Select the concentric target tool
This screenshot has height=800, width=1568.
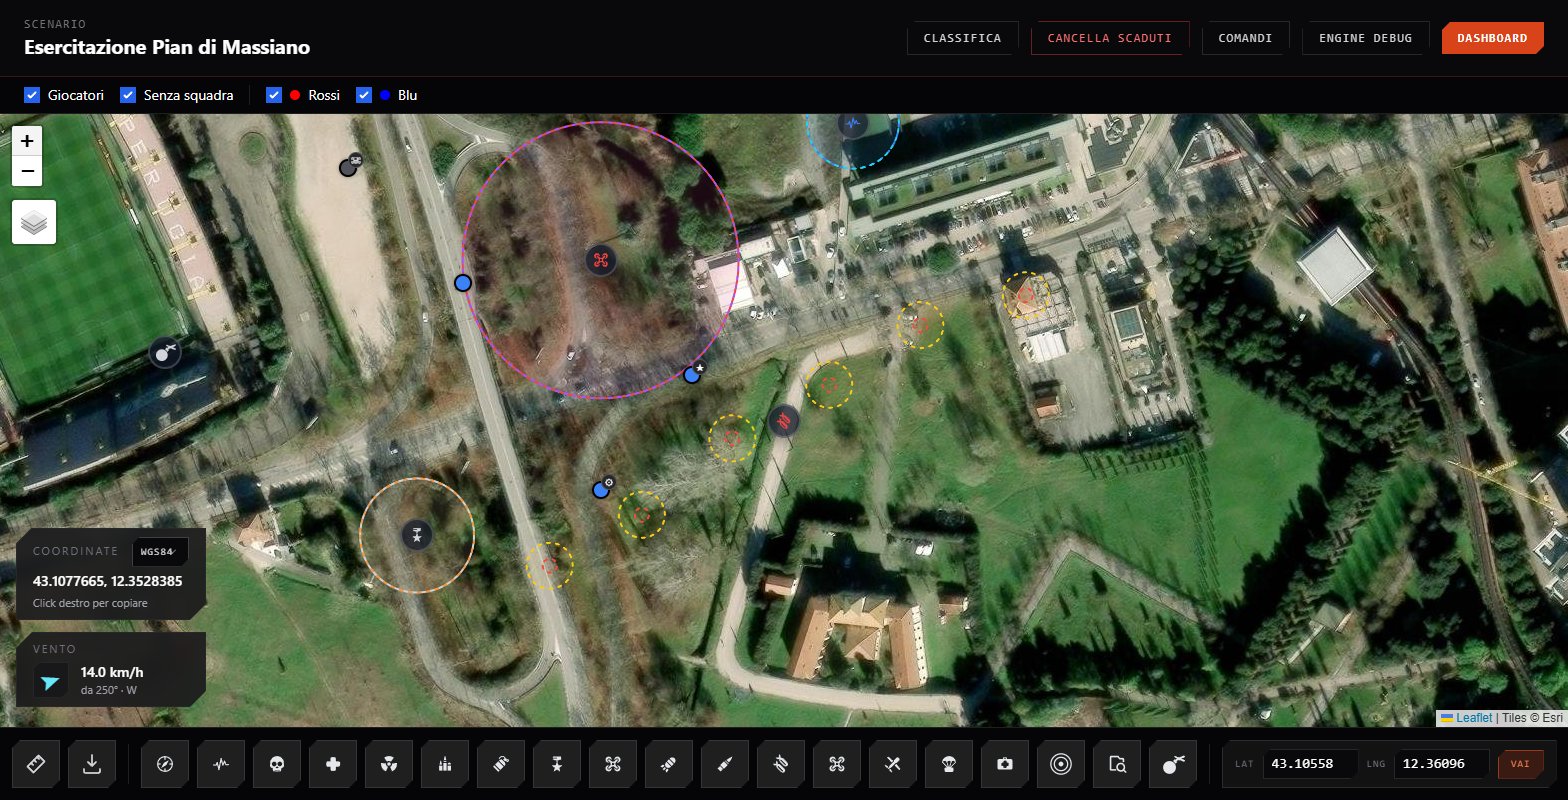click(1061, 764)
